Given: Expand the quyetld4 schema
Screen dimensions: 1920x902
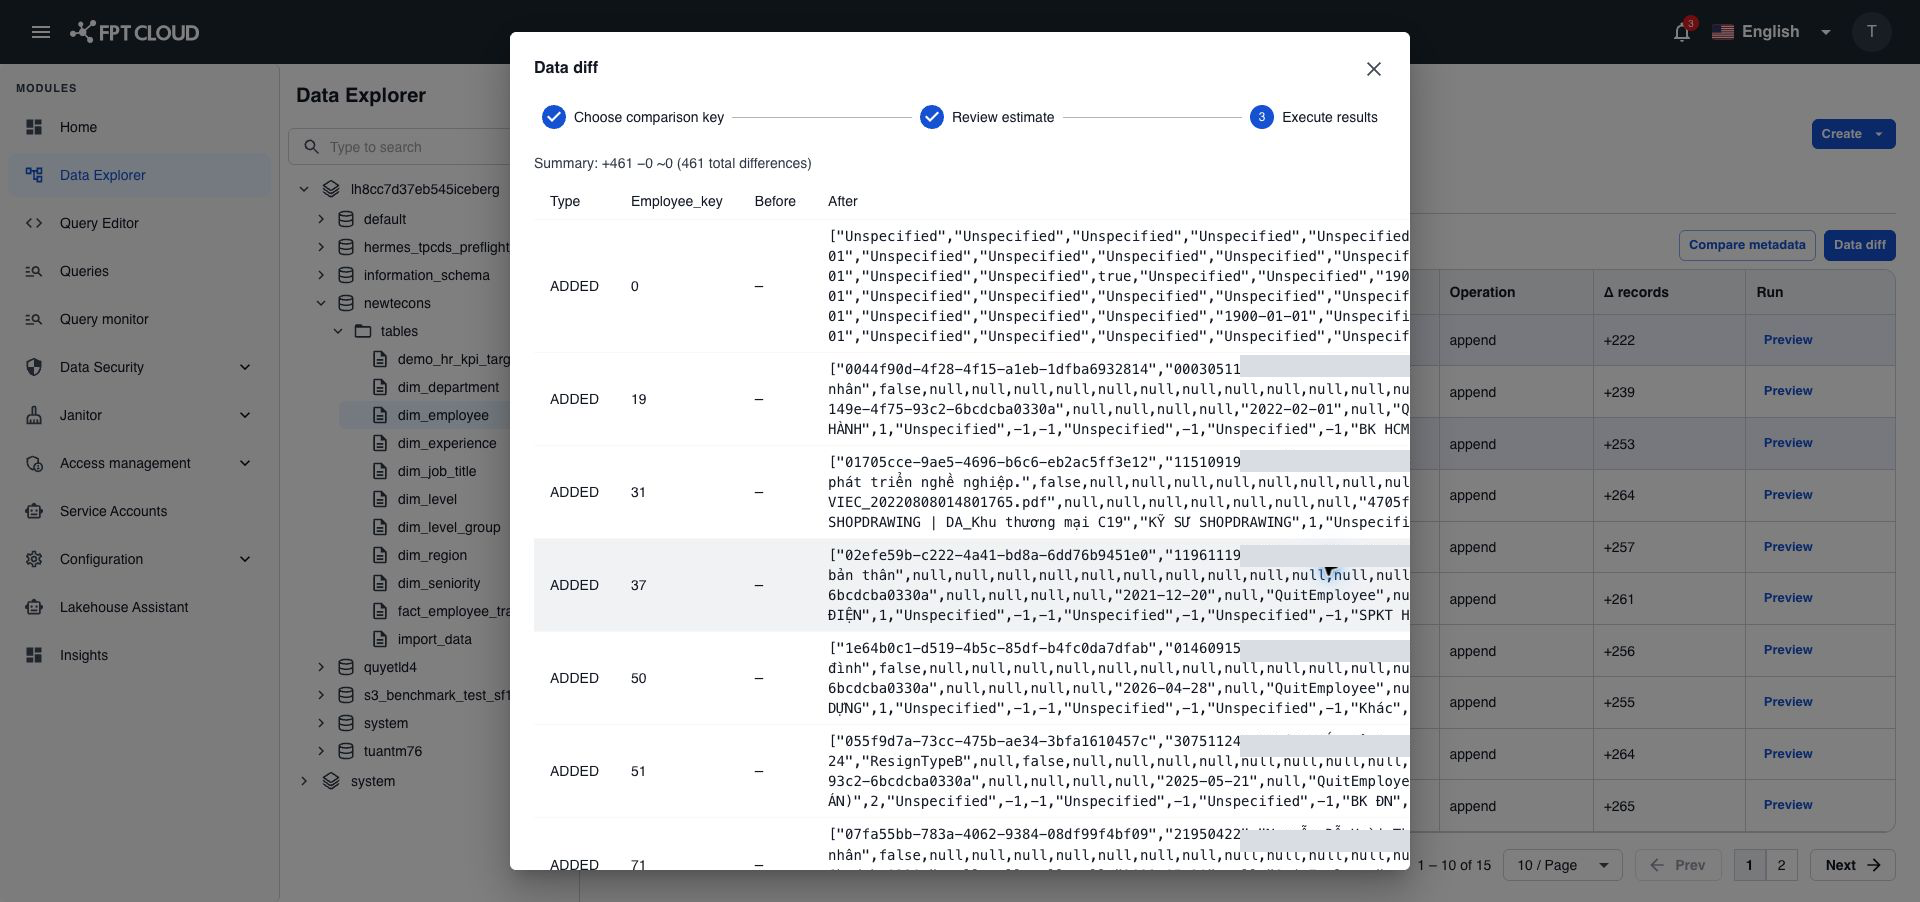Looking at the screenshot, I should coord(321,667).
